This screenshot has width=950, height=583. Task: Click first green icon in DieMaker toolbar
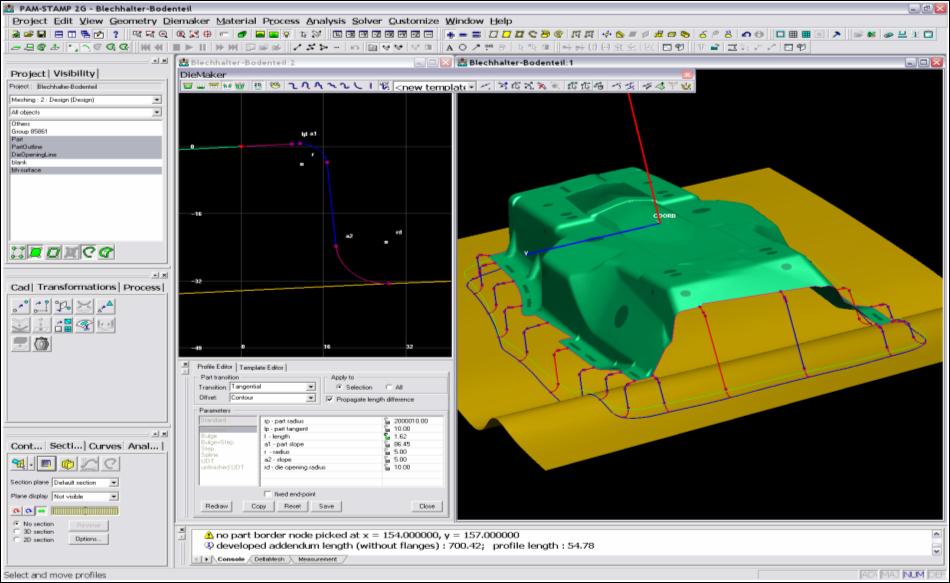point(187,87)
